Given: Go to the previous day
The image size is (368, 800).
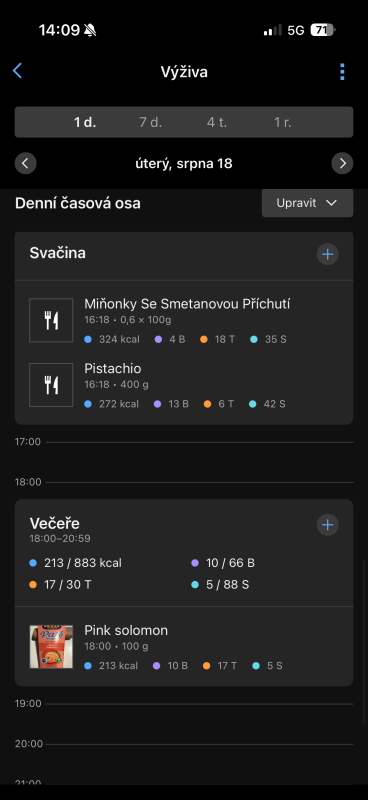Looking at the screenshot, I should (x=26, y=163).
